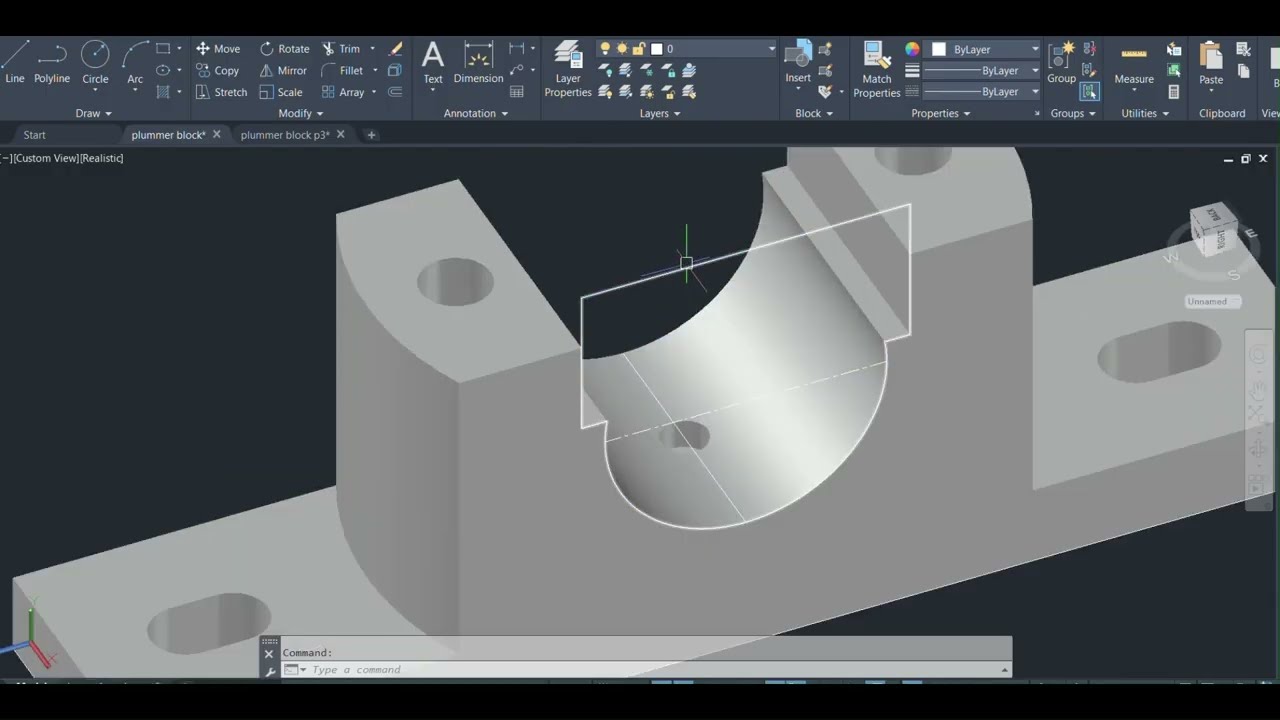
Task: Close the plummer block p3* tab
Action: pos(340,134)
